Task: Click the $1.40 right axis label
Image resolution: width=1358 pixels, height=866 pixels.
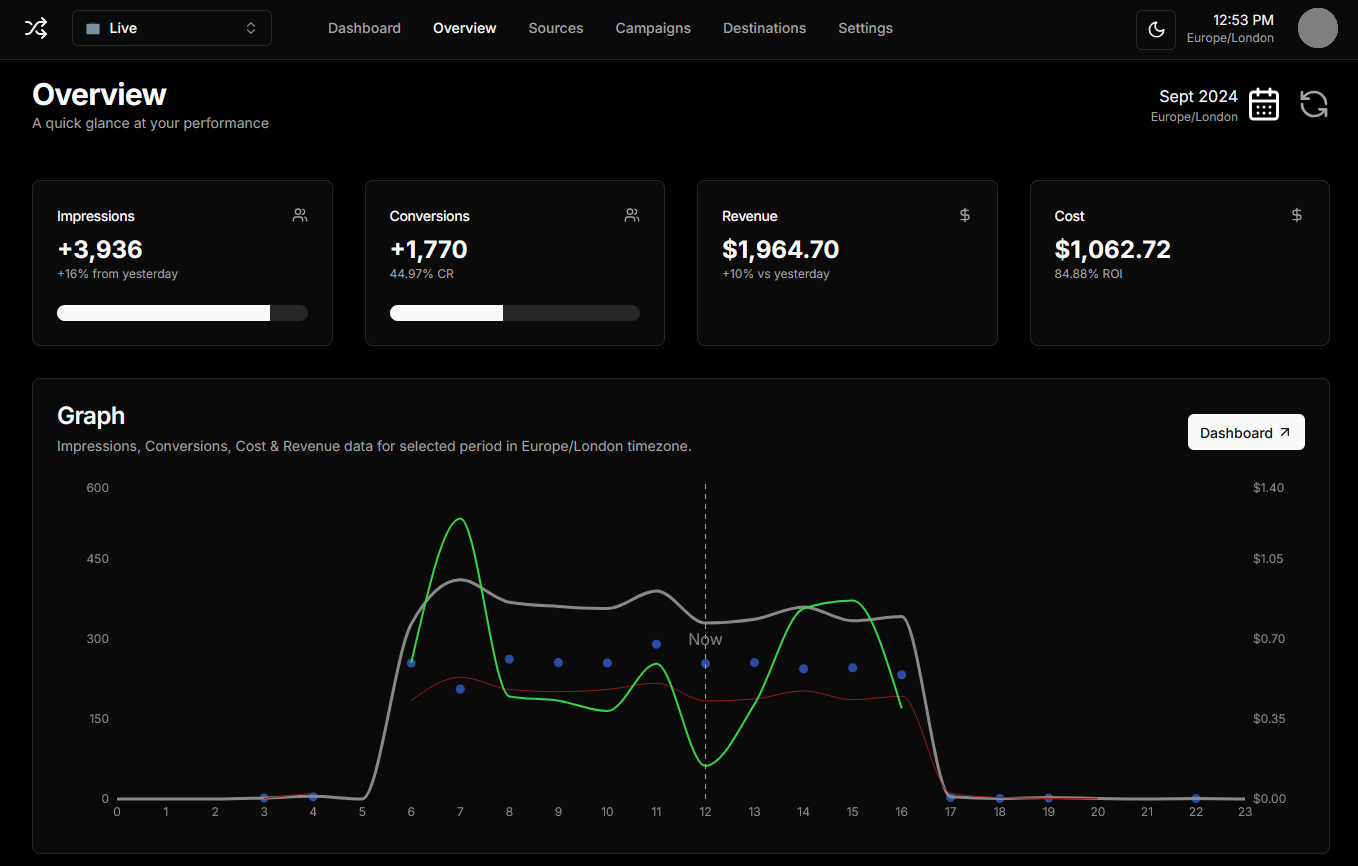Action: (1268, 488)
